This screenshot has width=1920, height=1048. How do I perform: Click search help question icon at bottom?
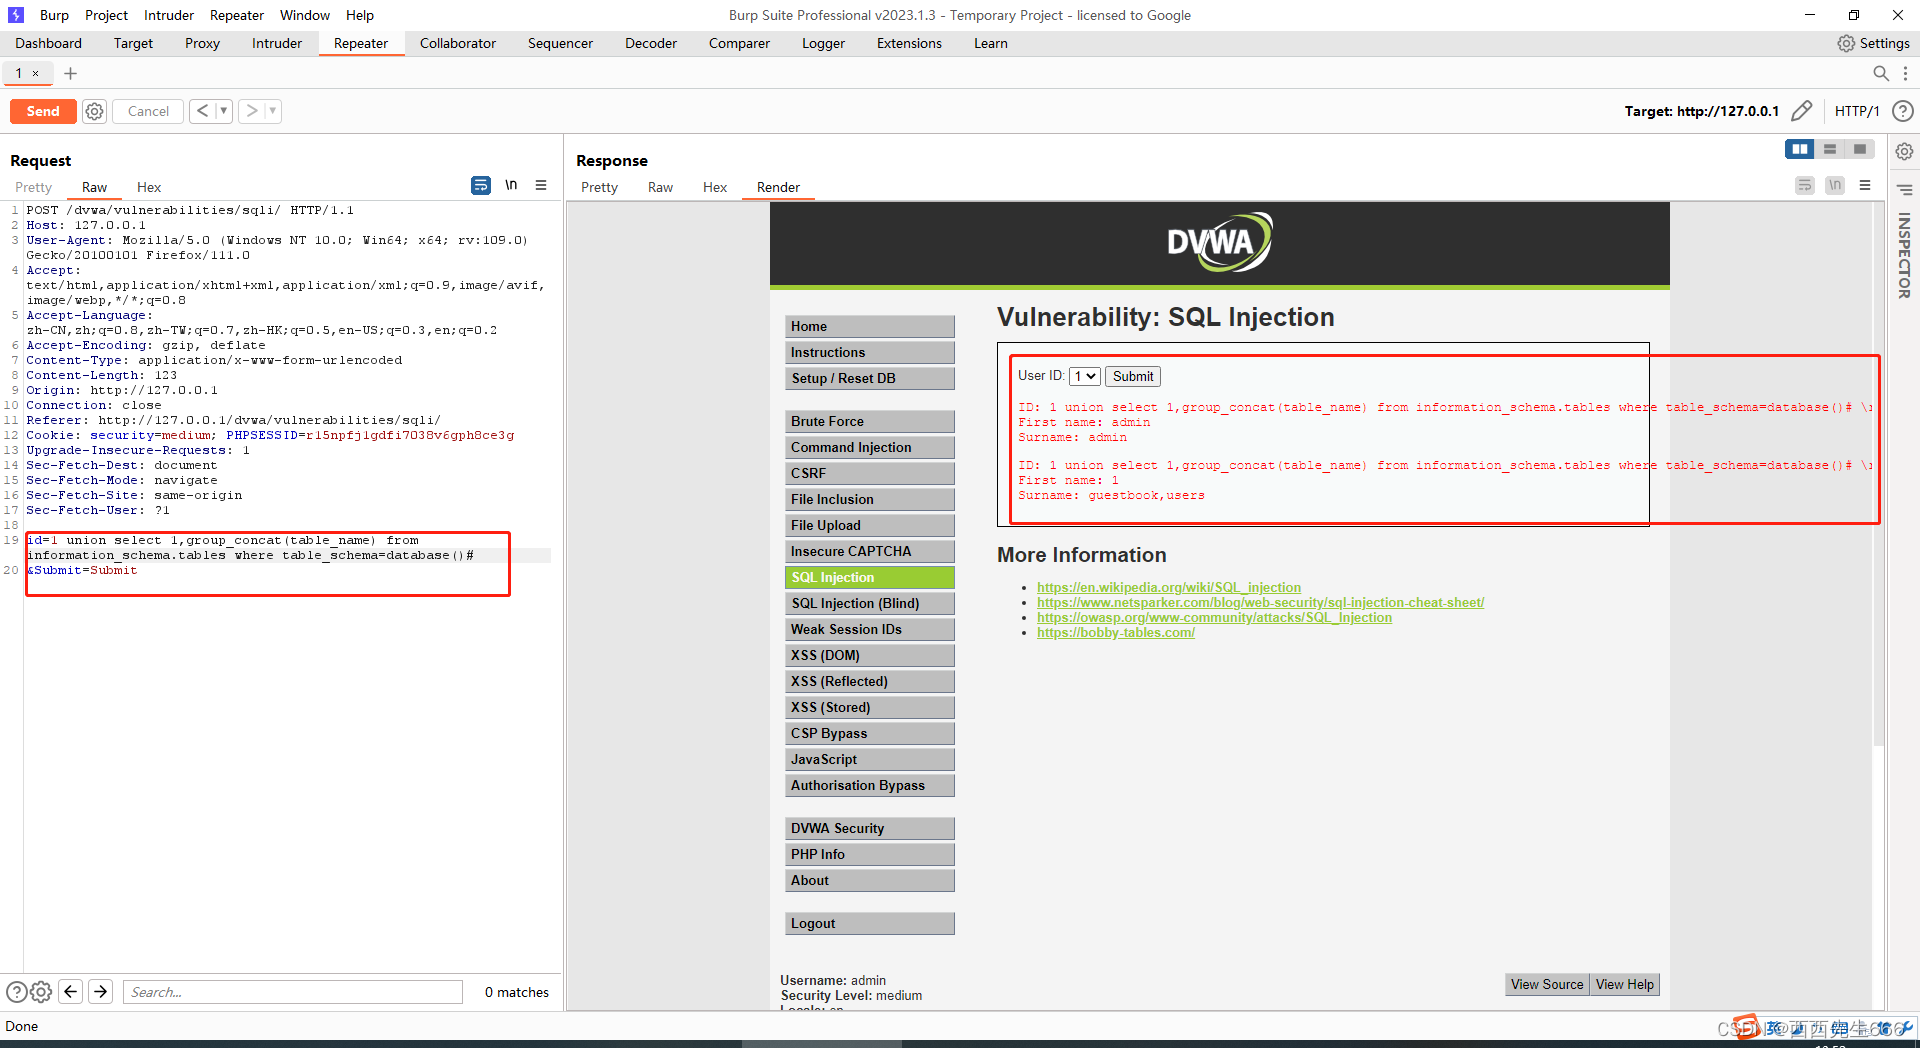click(17, 992)
